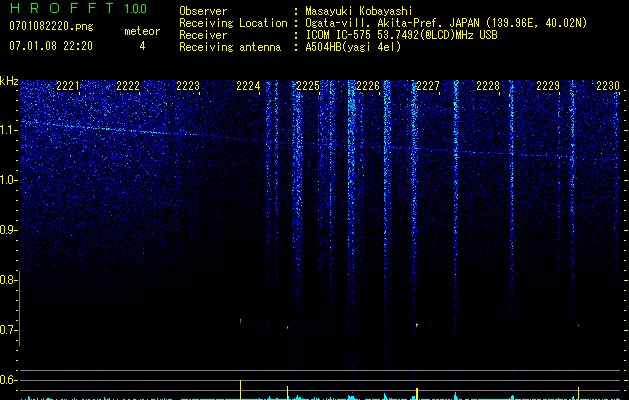Click the 2224 time marker
Image resolution: width=629 pixels, height=400 pixels.
pyautogui.click(x=248, y=86)
